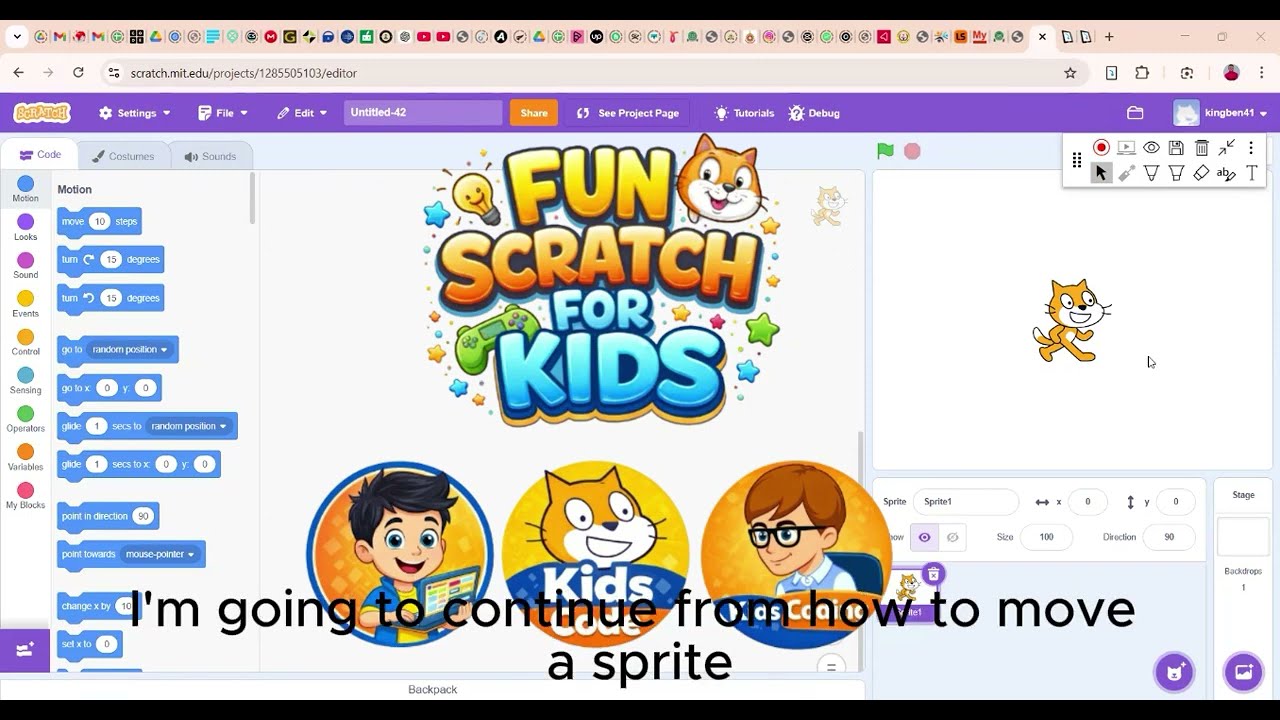This screenshot has height=720, width=1280.
Task: Select the Motion block category
Action: 26,189
